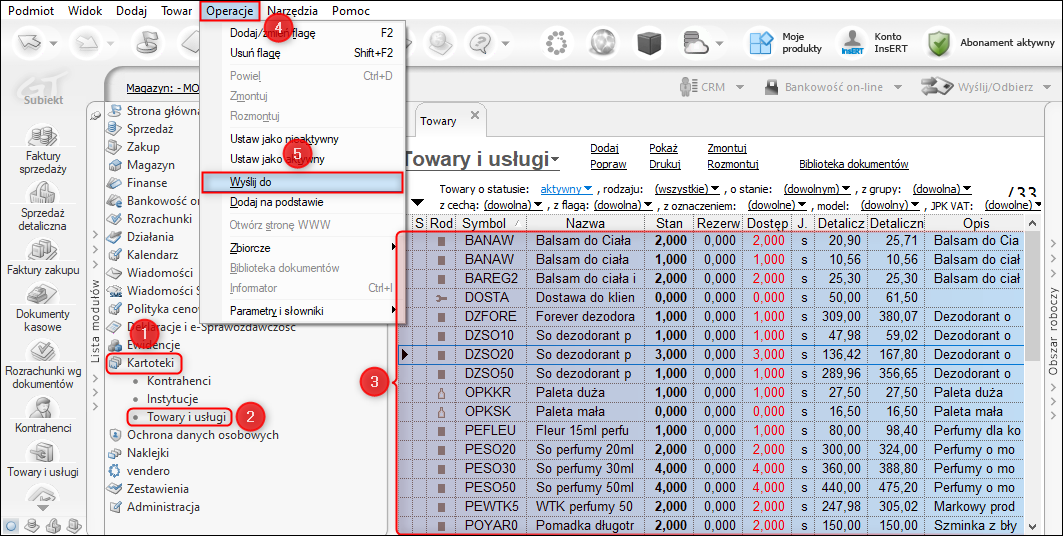This screenshot has height=536, width=1063.
Task: Click the 'Drukuj' link
Action: [664, 164]
